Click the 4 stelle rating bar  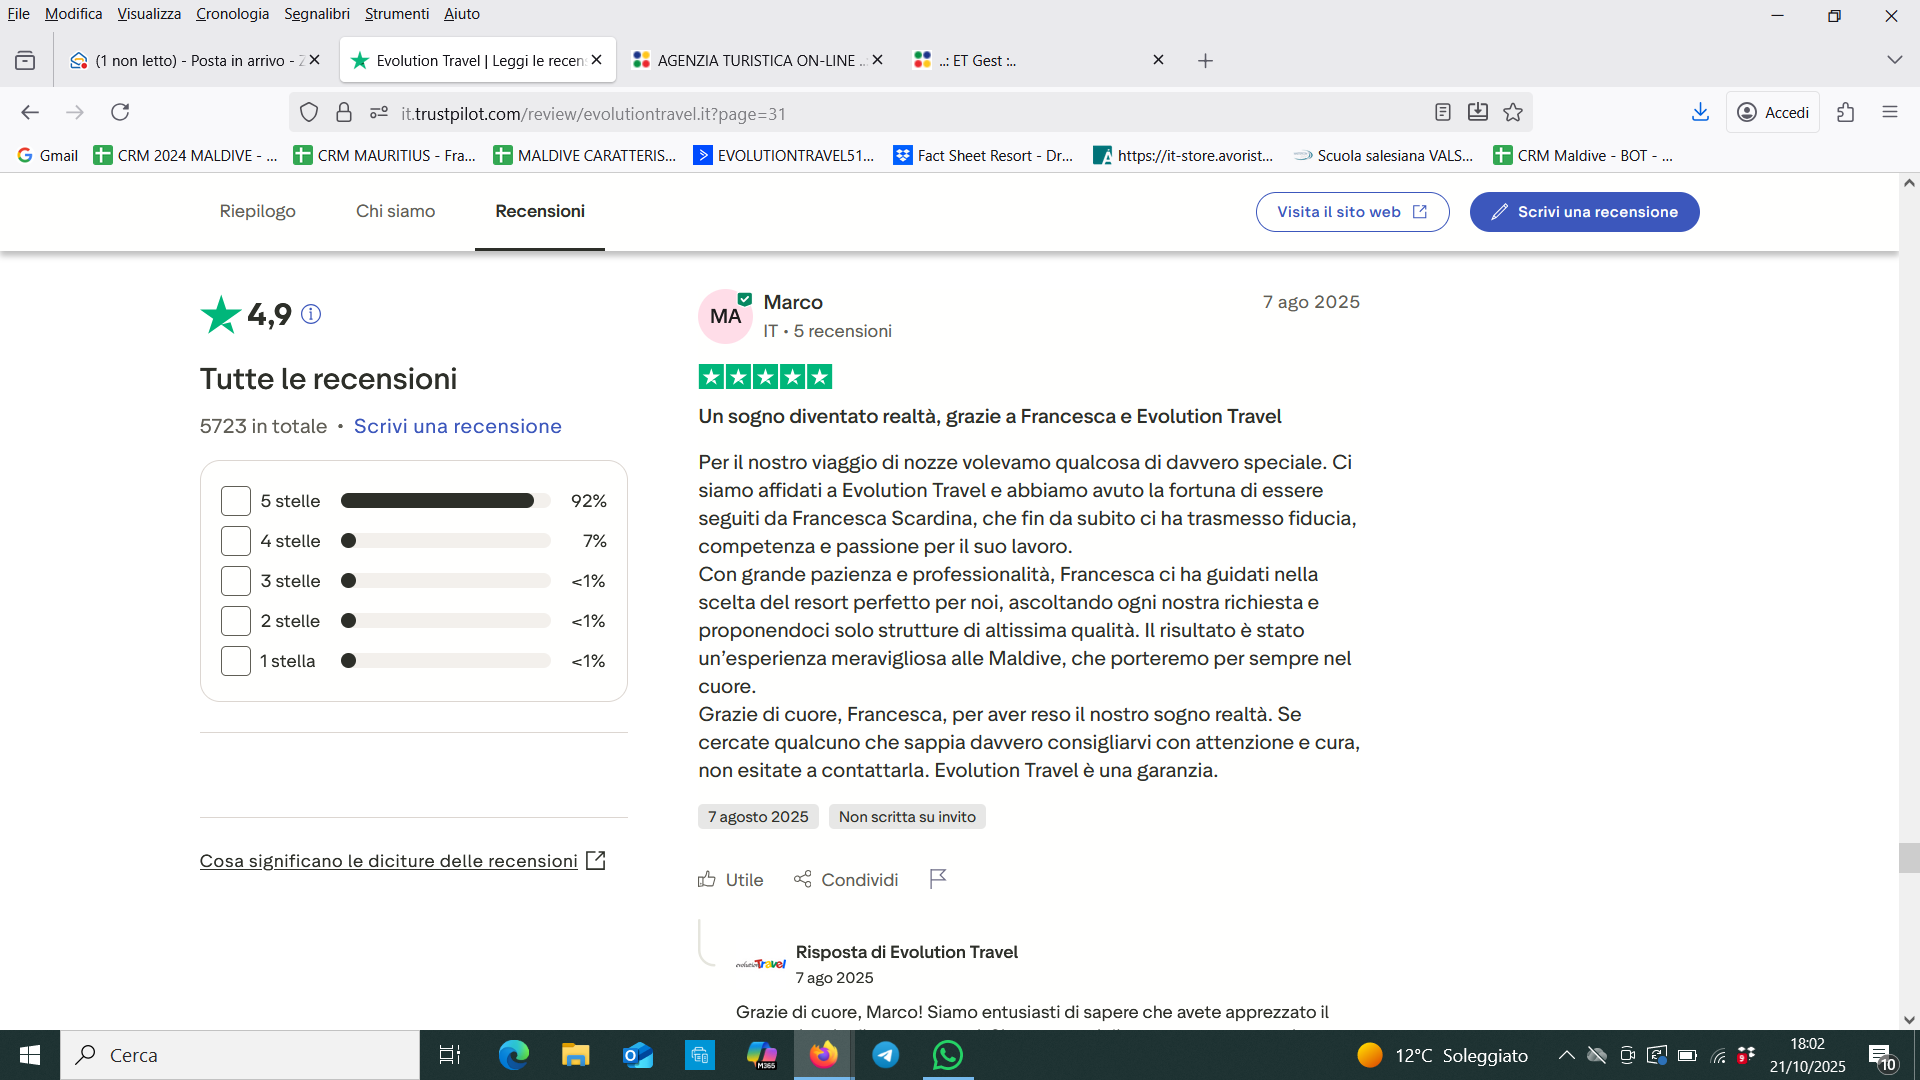pos(446,541)
